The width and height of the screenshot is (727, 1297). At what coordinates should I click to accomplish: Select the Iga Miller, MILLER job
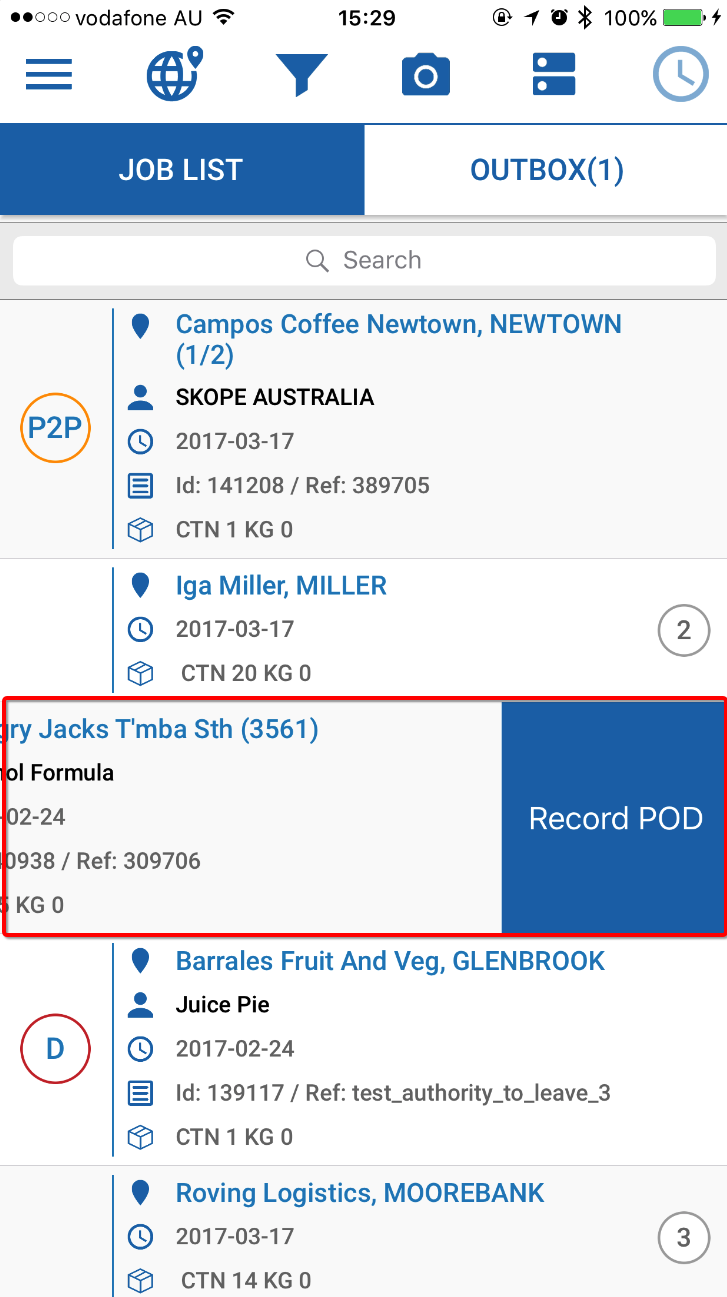[281, 586]
